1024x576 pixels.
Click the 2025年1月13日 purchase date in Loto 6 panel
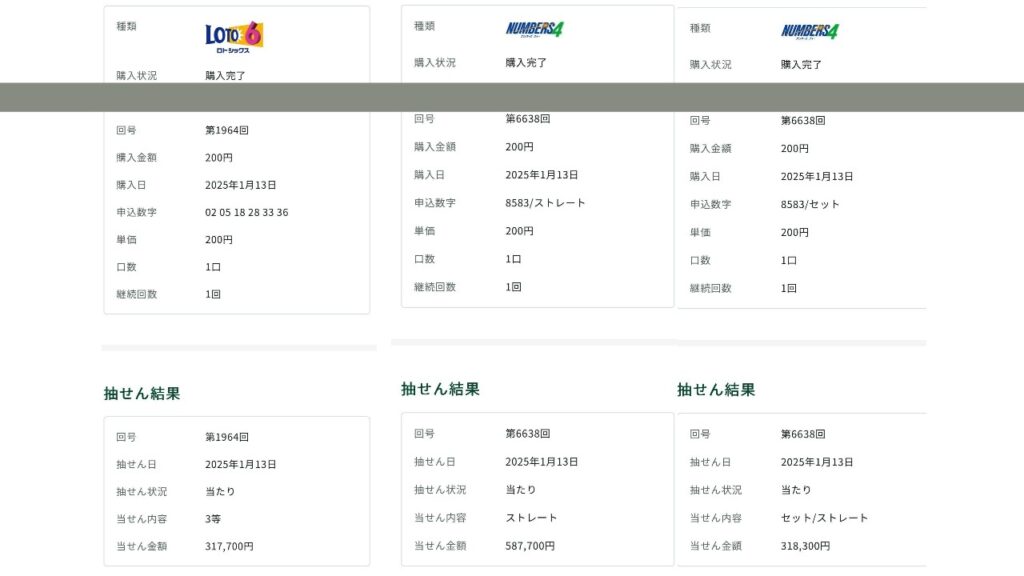(240, 185)
